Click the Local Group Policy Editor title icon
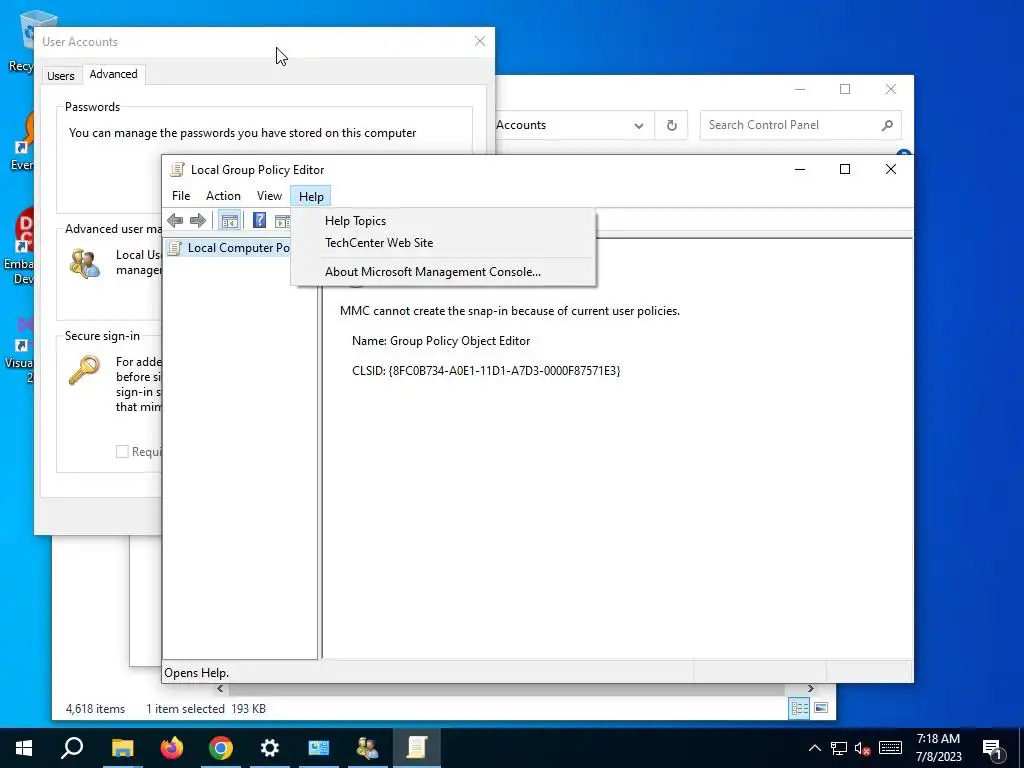Screen dimensions: 1024x768 pos(177,170)
